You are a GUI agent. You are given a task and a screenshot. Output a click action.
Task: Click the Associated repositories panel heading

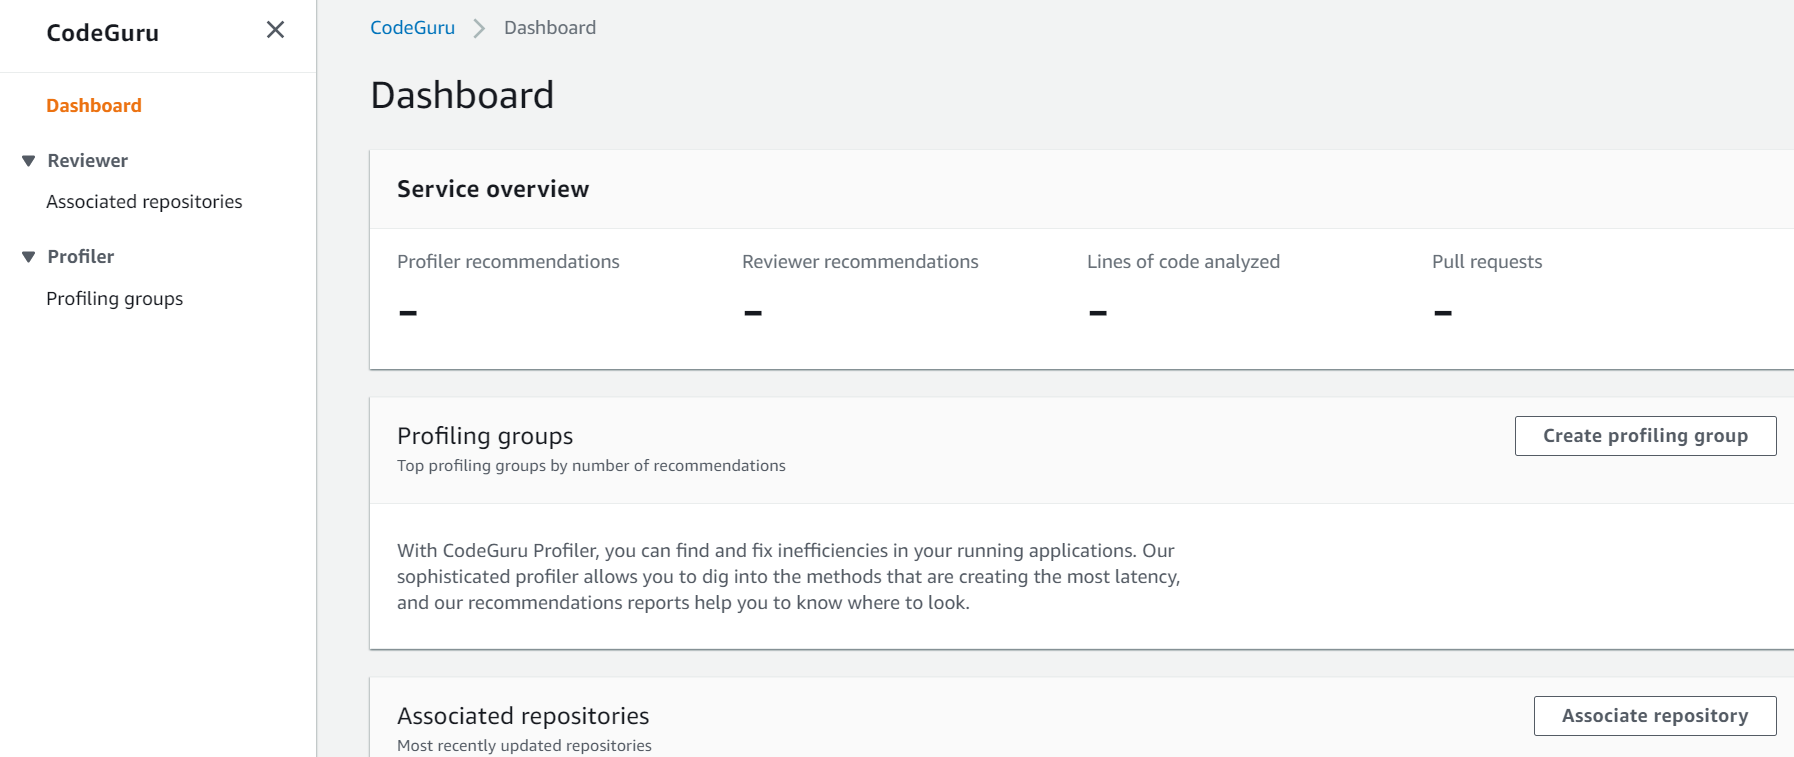[x=523, y=716]
